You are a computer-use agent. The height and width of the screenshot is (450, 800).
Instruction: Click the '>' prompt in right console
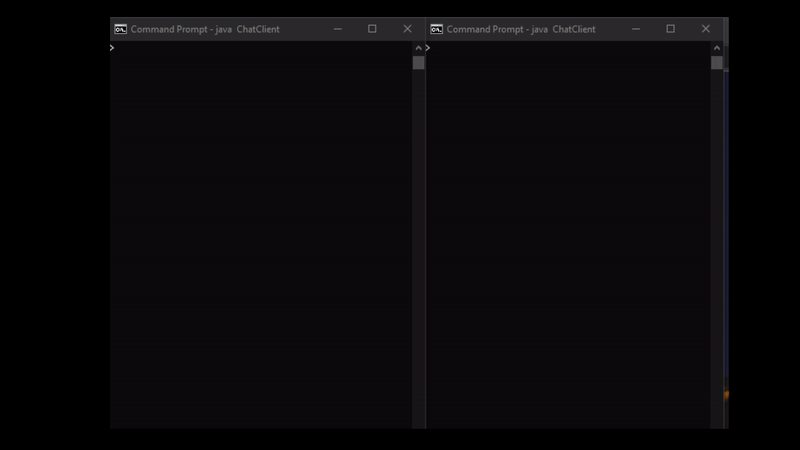428,48
